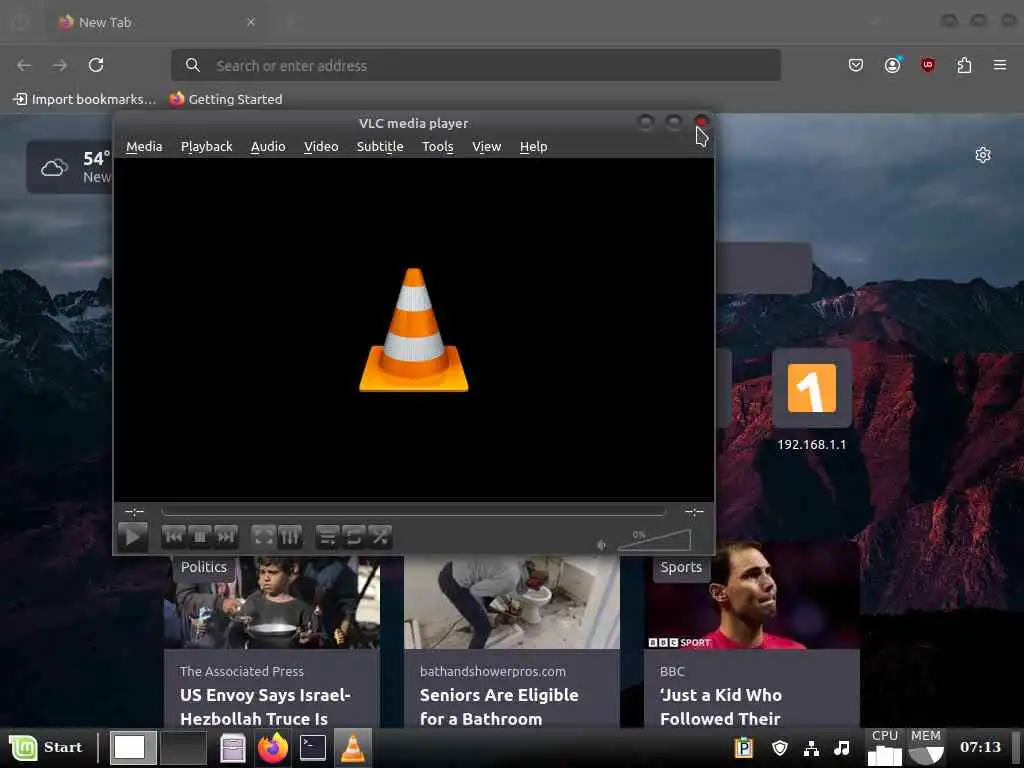Open Firefox hamburger application menu
The width and height of the screenshot is (1024, 768).
[x=1000, y=65]
